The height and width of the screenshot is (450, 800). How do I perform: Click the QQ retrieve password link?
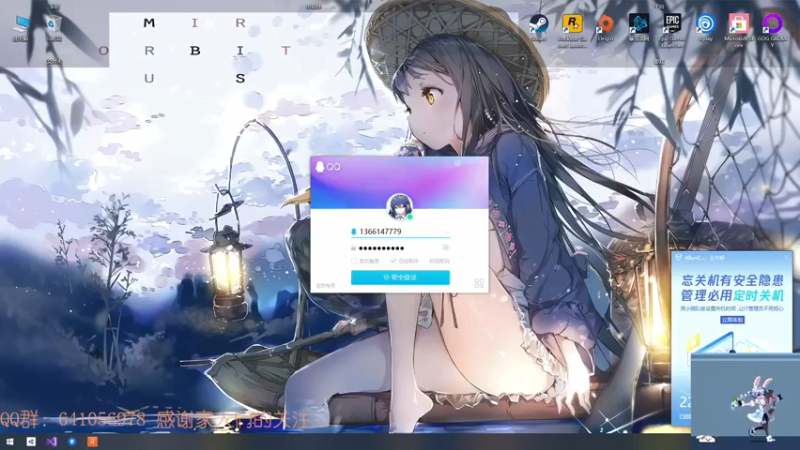(439, 261)
